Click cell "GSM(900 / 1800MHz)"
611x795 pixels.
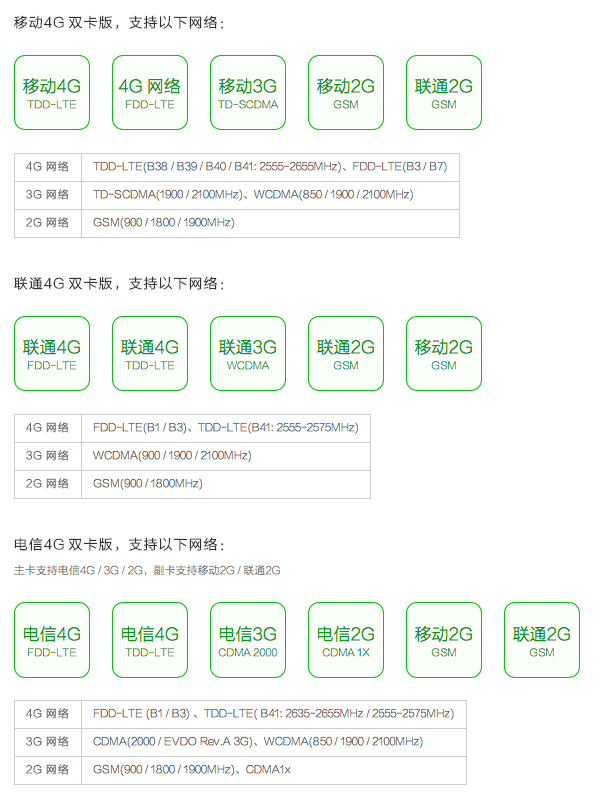point(226,484)
